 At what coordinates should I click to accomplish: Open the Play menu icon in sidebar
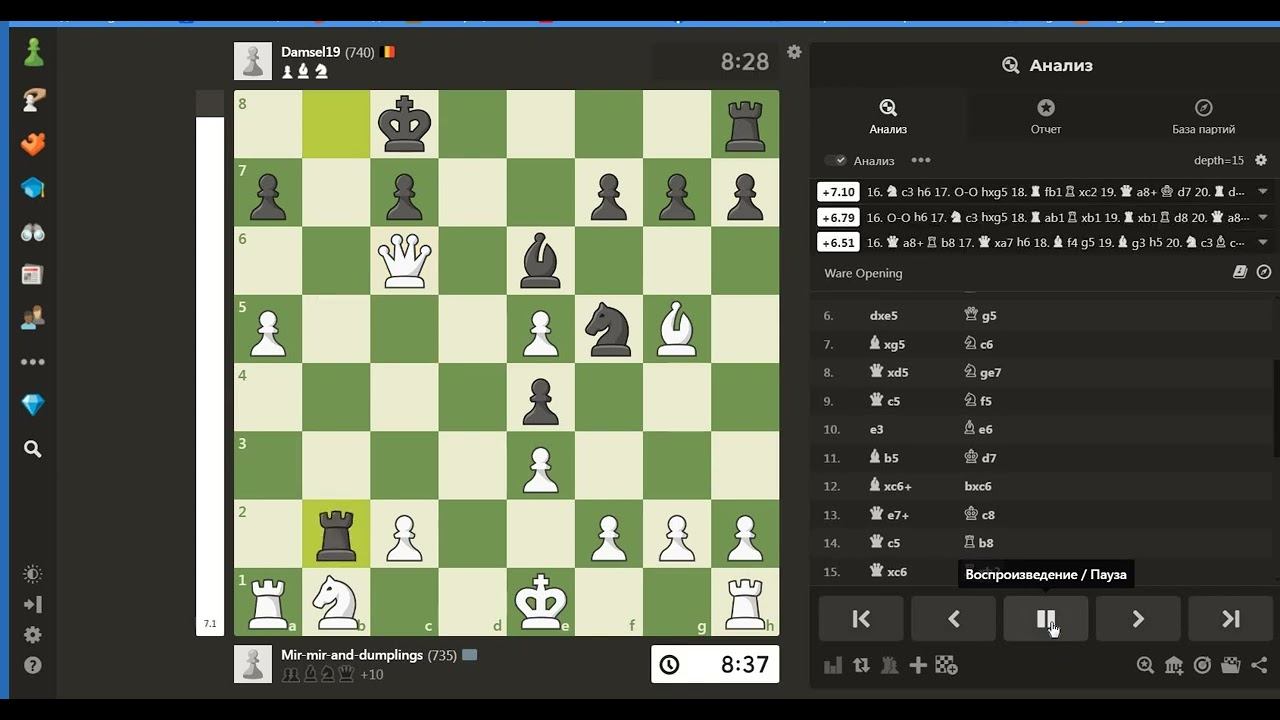(33, 99)
